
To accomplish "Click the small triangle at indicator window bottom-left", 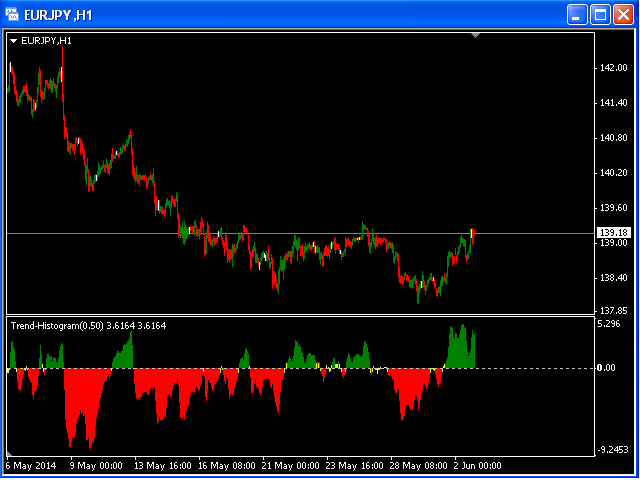I will (x=9, y=453).
